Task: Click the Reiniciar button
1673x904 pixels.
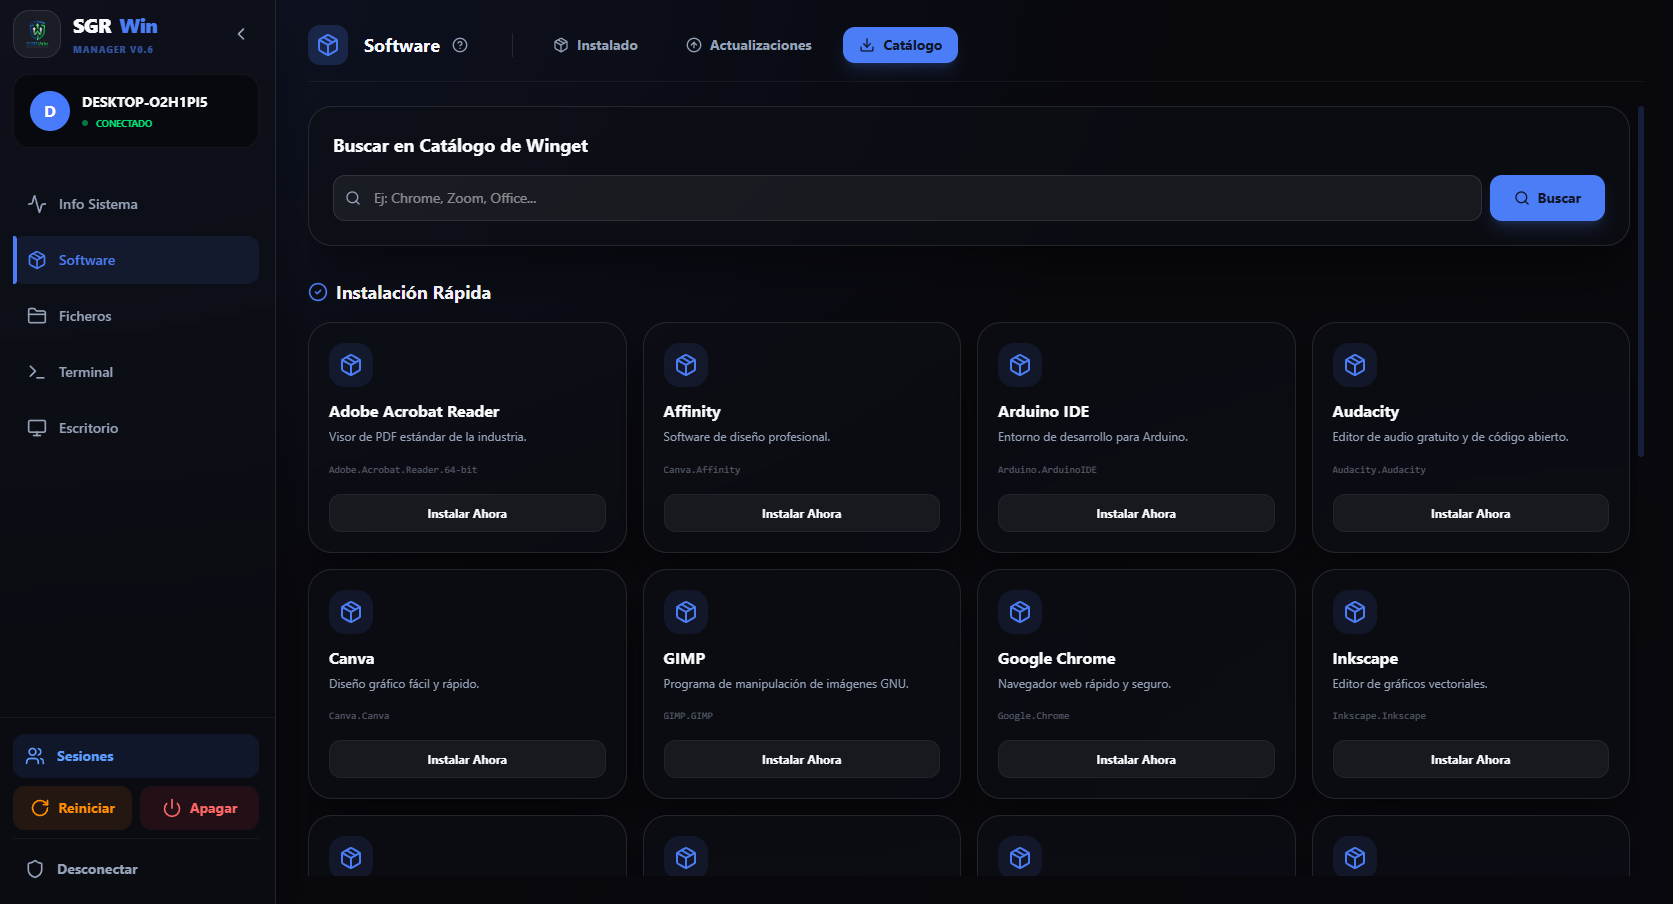Action: click(x=73, y=808)
